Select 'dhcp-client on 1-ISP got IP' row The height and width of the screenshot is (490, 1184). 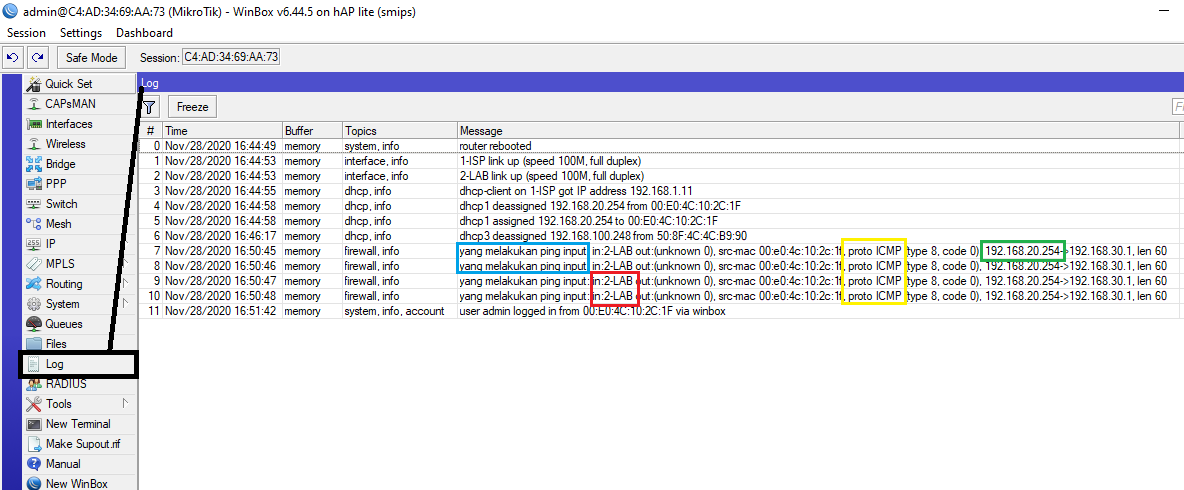coord(661,191)
